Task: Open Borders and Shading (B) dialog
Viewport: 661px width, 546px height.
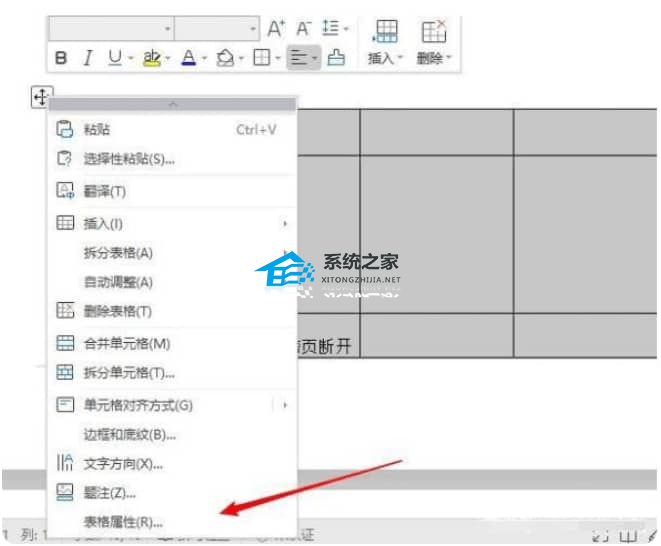Action: pos(173,435)
